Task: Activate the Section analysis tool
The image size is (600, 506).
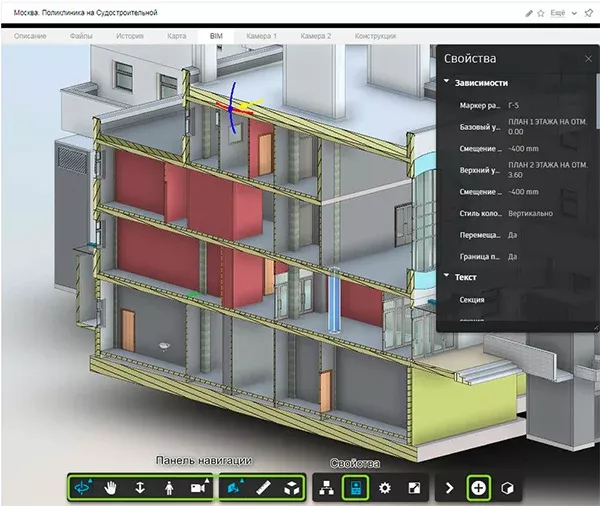Action: click(234, 488)
